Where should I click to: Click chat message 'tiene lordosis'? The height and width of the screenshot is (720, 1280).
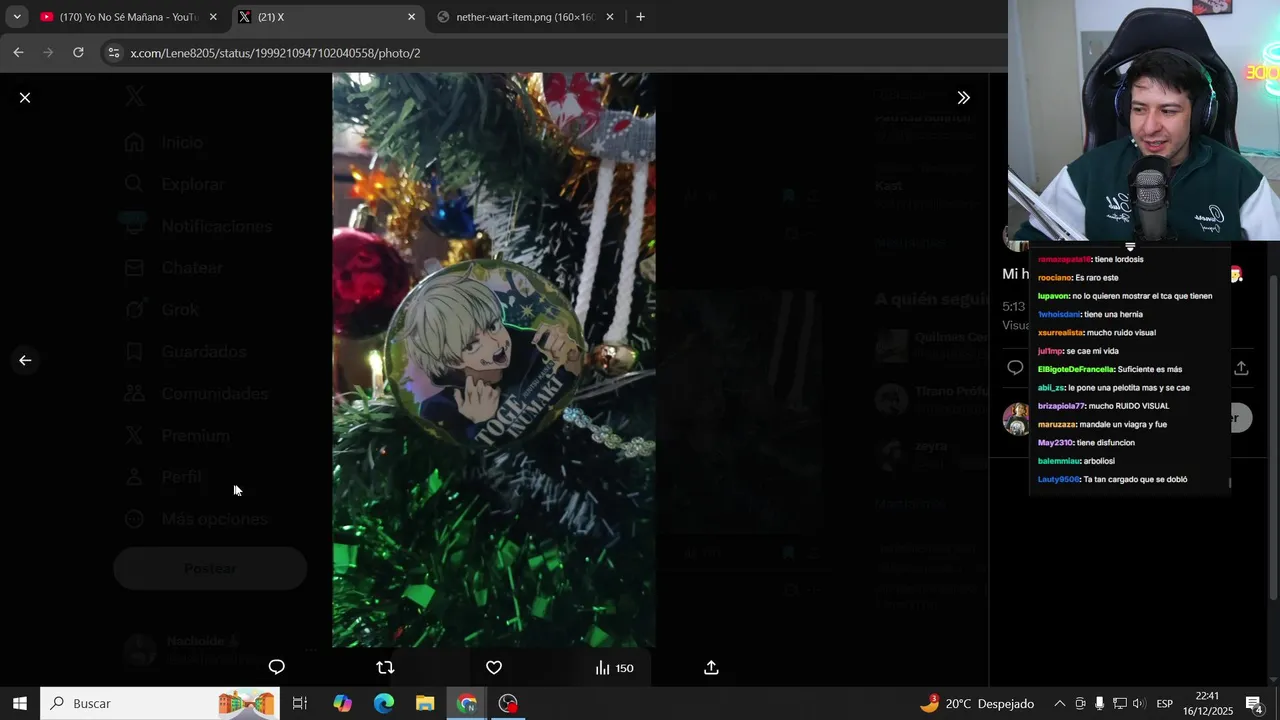[x=1118, y=259]
